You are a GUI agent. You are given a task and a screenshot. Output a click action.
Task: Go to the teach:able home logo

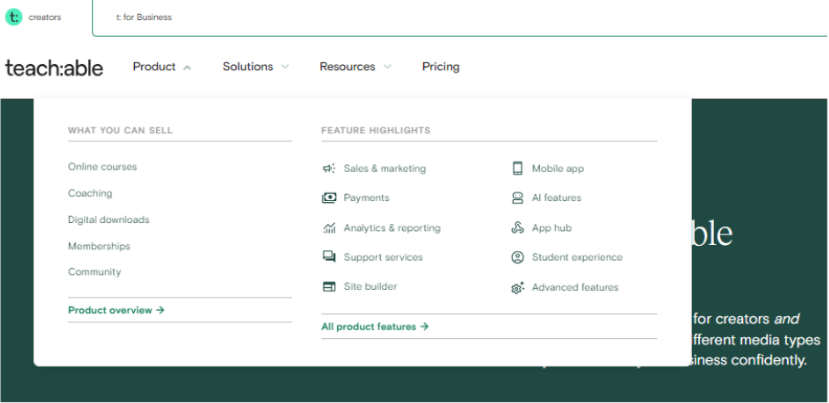click(54, 67)
